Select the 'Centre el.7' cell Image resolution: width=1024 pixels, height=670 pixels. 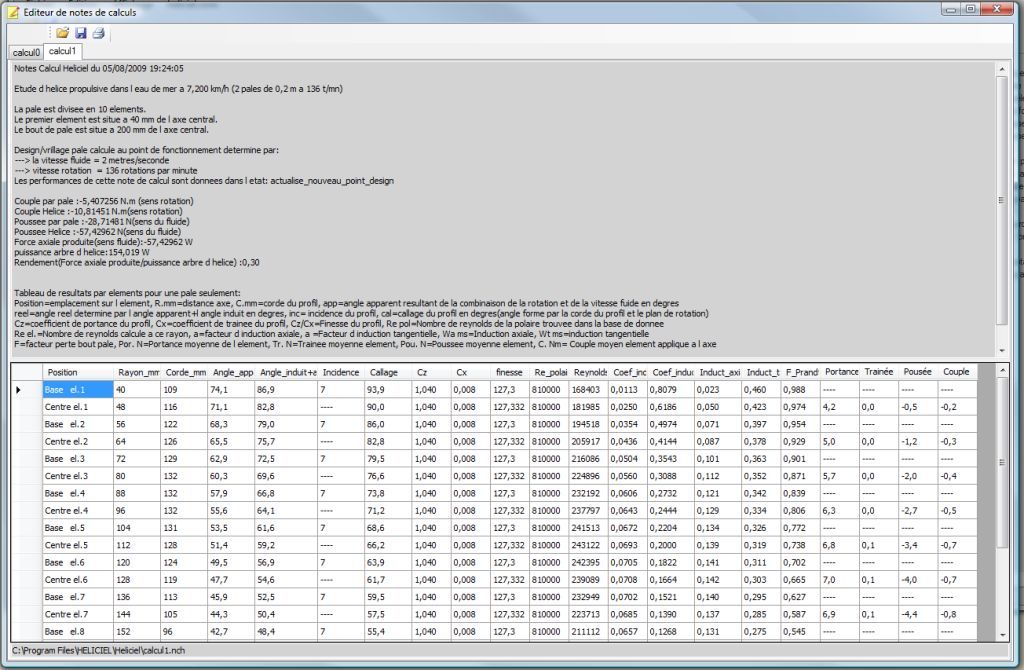tap(78, 614)
